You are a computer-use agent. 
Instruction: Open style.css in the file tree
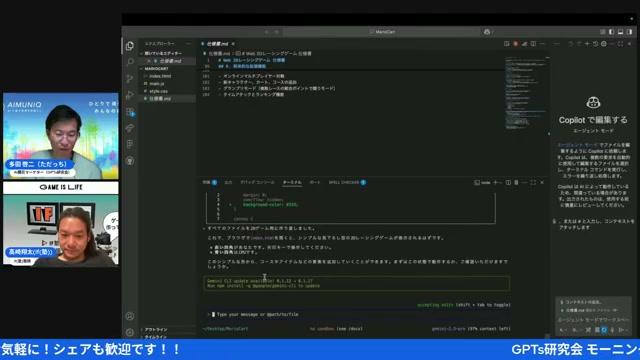click(158, 91)
